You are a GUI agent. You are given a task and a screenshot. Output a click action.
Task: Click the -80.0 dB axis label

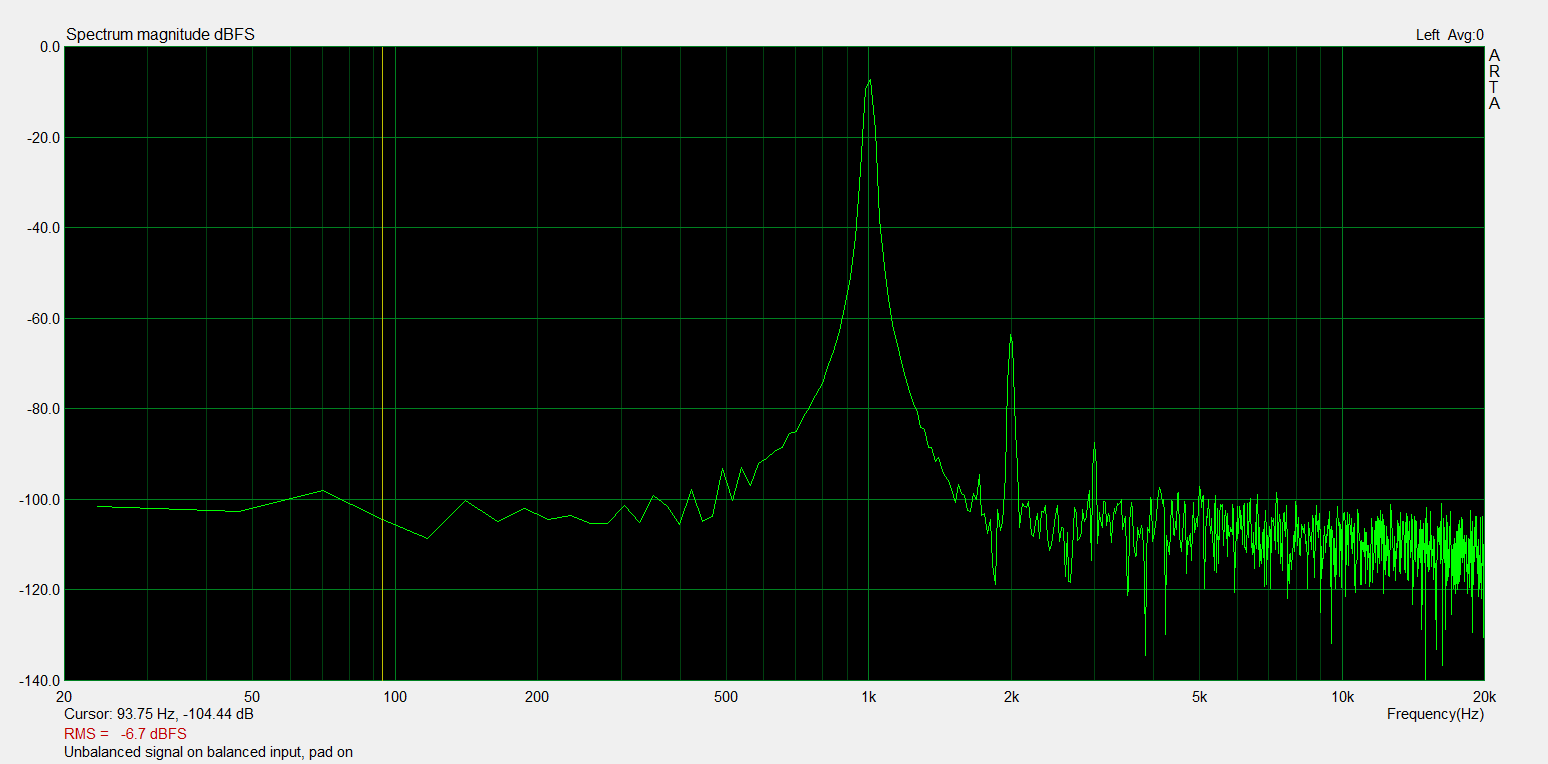[x=44, y=409]
